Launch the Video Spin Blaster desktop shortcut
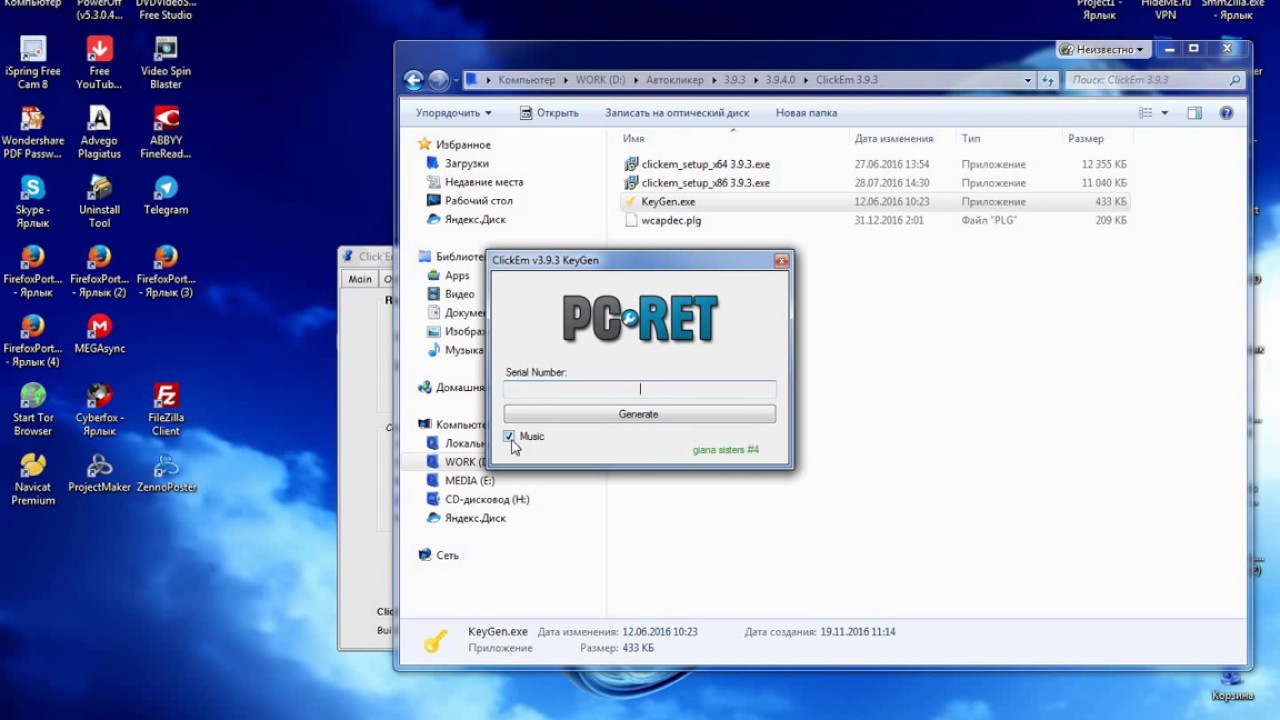 coord(166,62)
